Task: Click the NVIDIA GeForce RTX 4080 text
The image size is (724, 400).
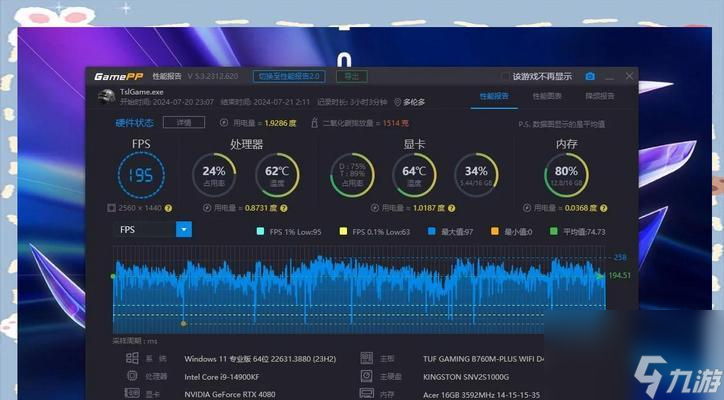Action: click(x=230, y=394)
